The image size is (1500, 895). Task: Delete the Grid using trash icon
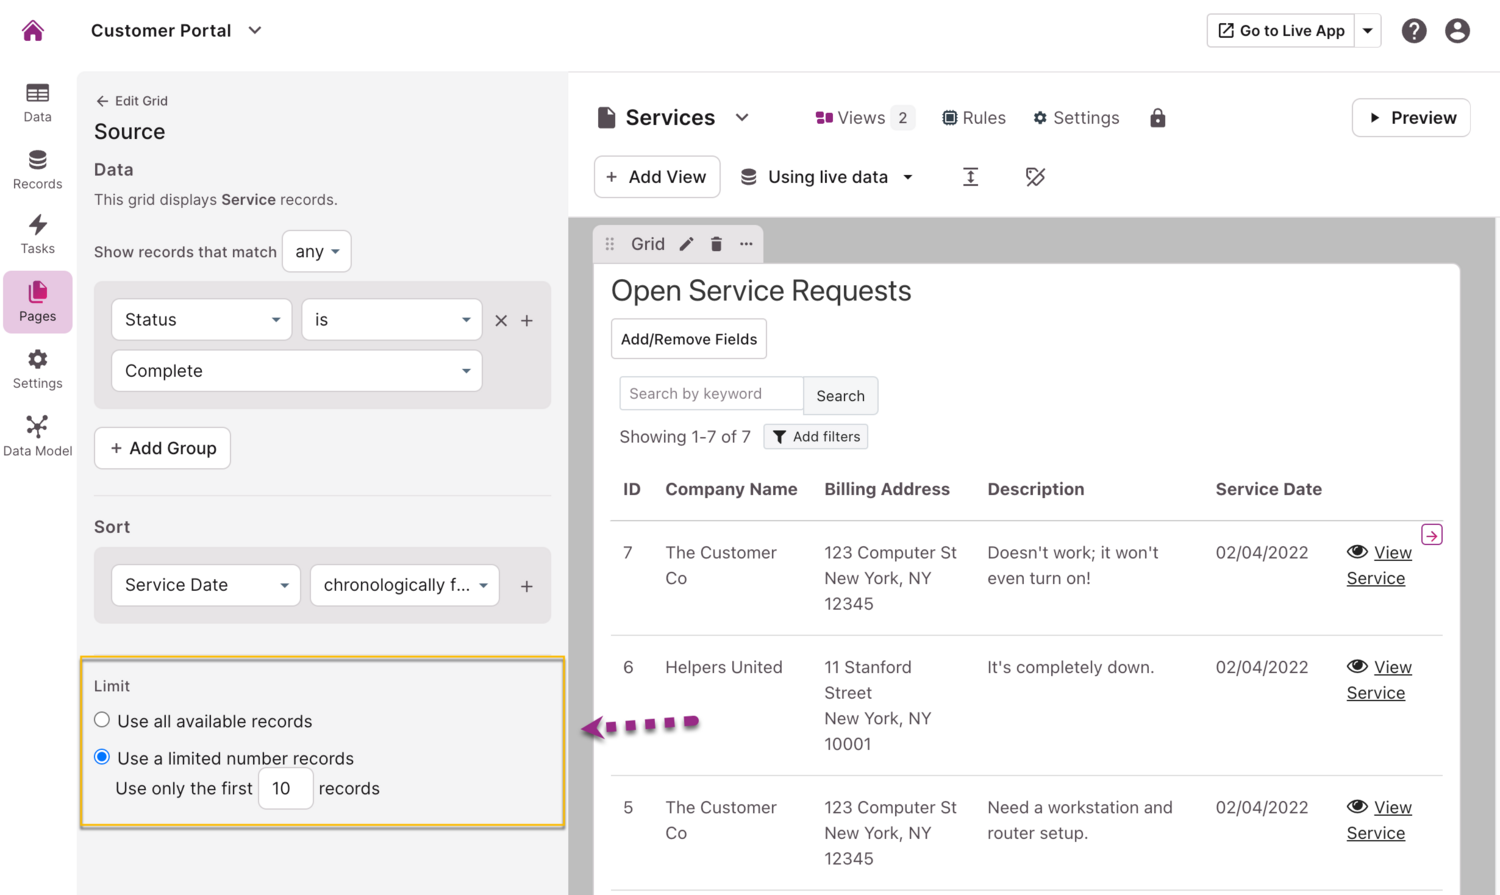pos(716,244)
